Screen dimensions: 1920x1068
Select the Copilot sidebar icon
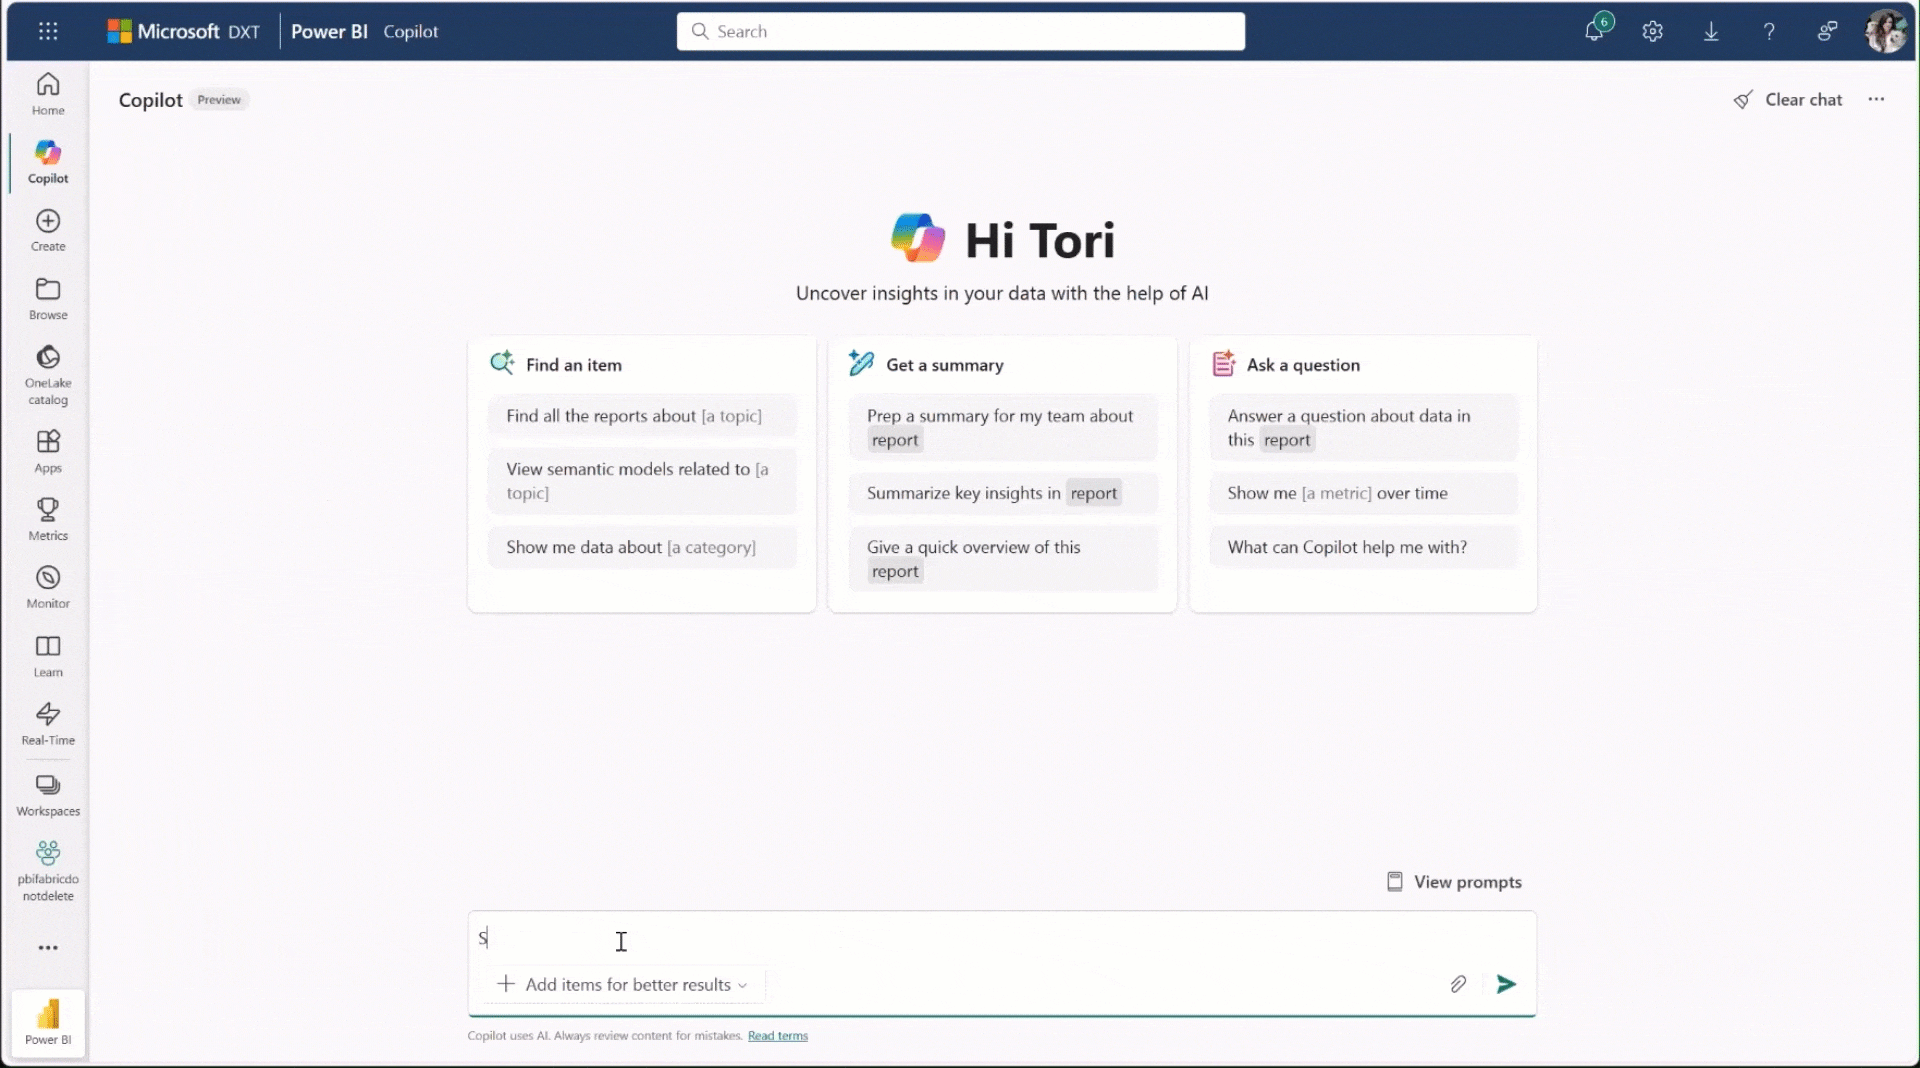pyautogui.click(x=48, y=162)
